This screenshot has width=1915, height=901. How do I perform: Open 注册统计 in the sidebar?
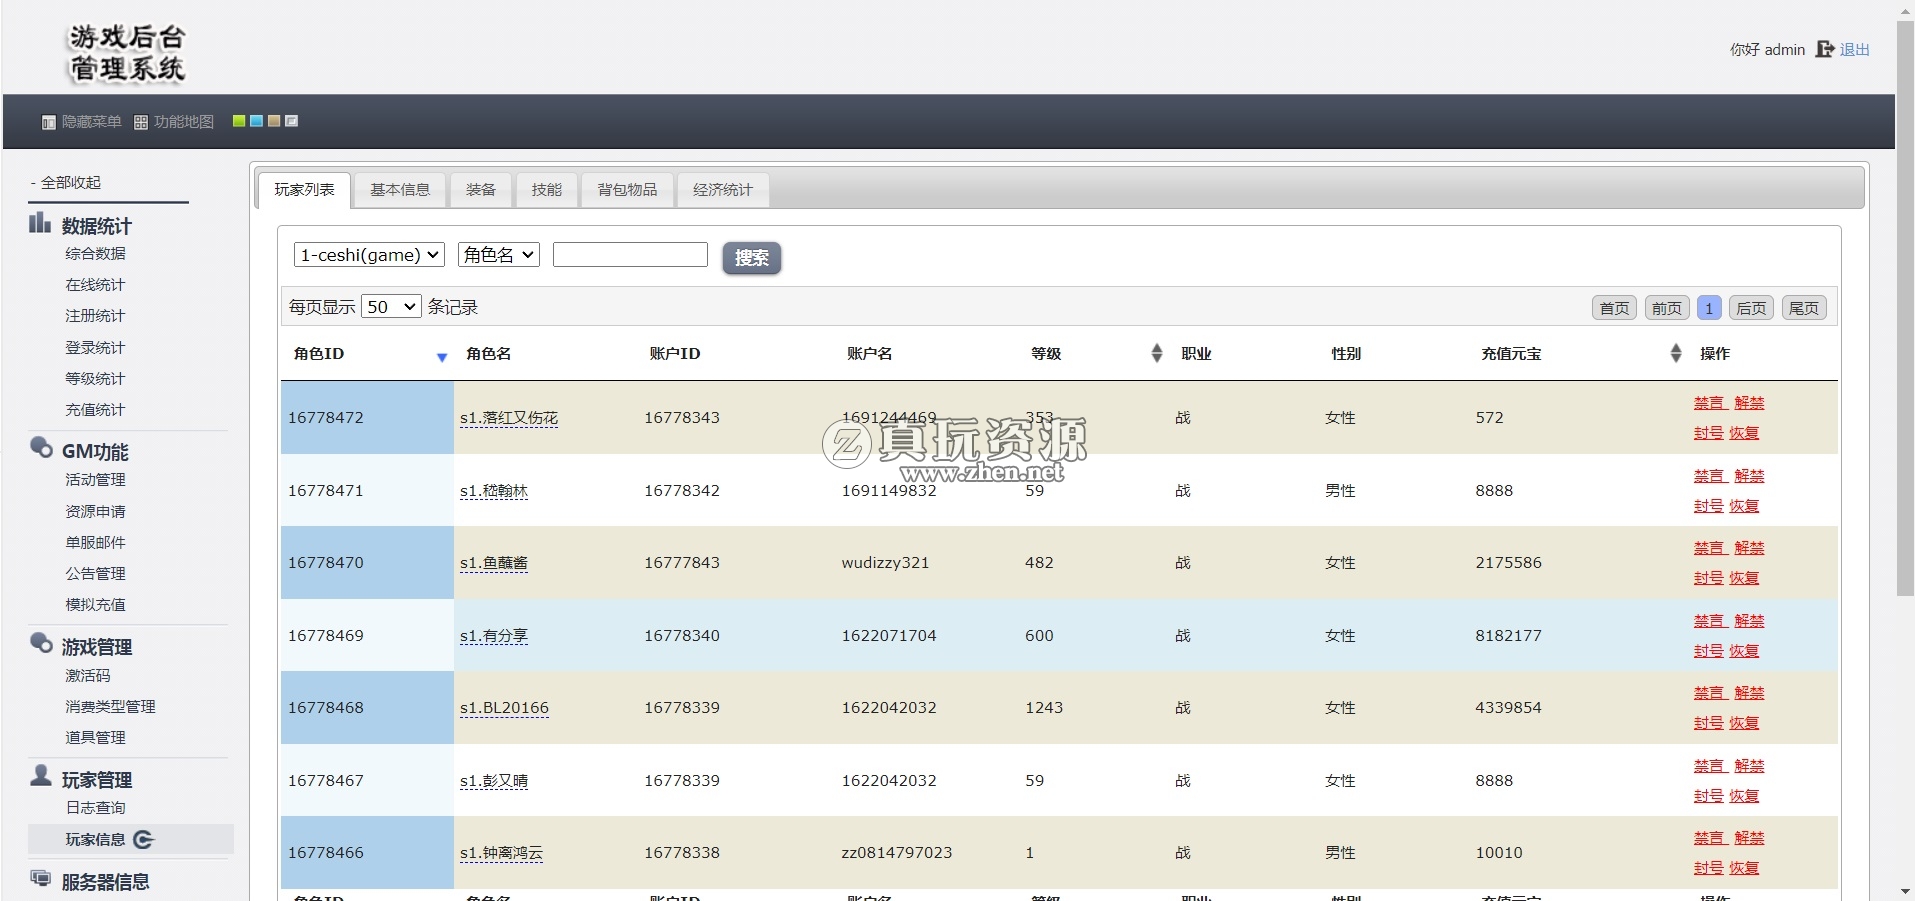click(x=95, y=316)
